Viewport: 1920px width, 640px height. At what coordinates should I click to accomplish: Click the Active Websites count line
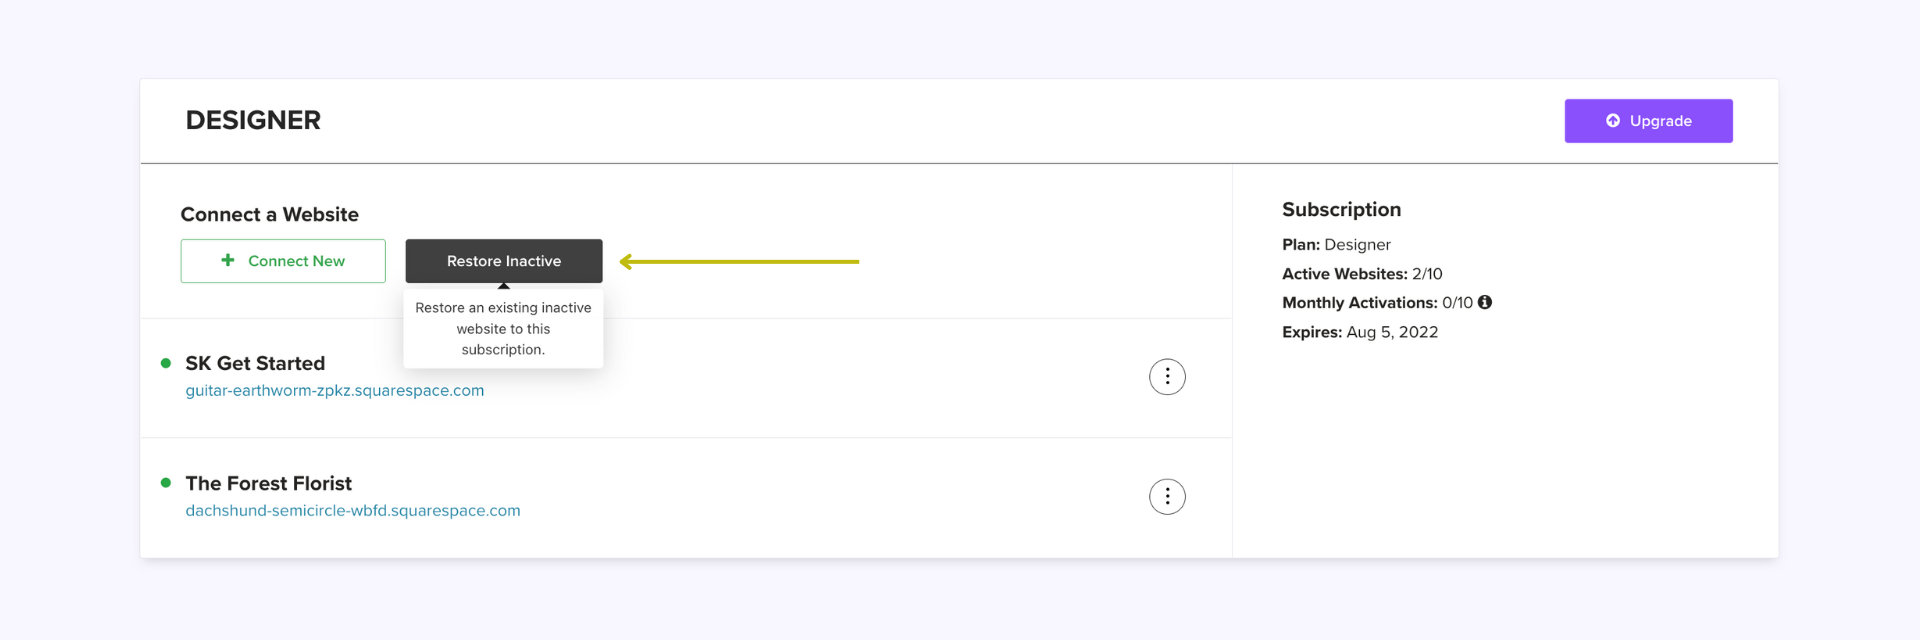pos(1362,273)
